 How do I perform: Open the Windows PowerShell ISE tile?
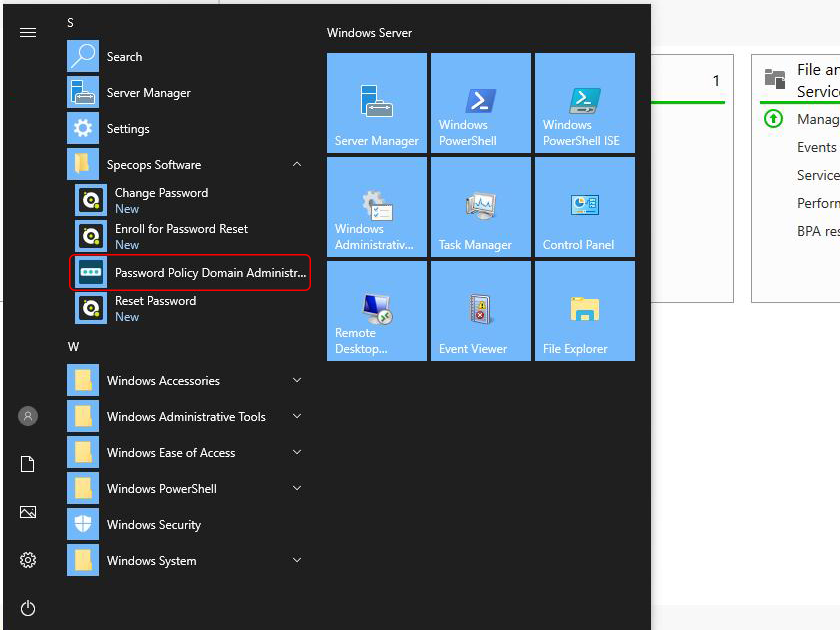[584, 103]
